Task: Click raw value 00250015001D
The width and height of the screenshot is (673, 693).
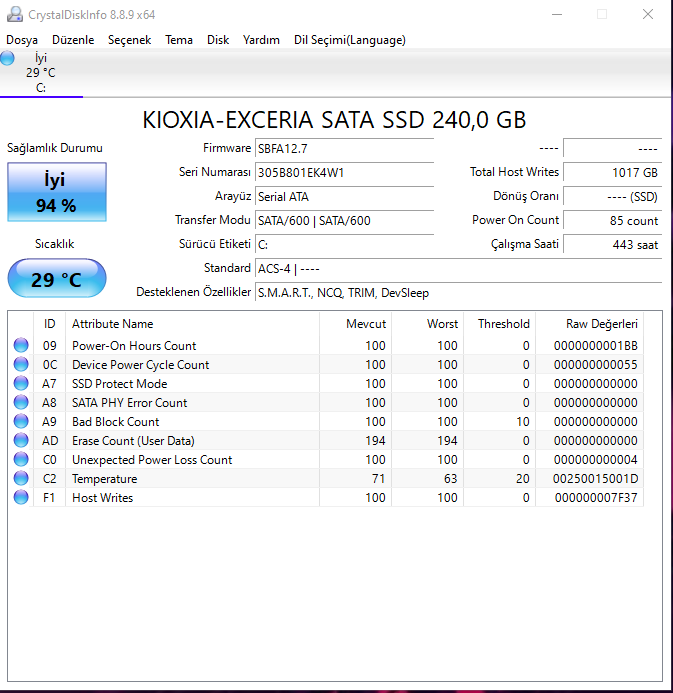Action: (595, 479)
